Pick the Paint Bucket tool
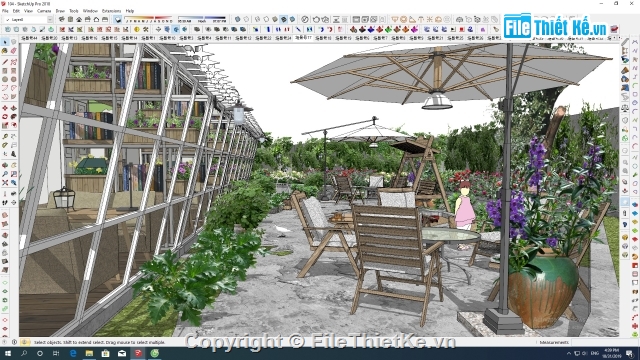The width and height of the screenshot is (640, 360). (x=5, y=51)
